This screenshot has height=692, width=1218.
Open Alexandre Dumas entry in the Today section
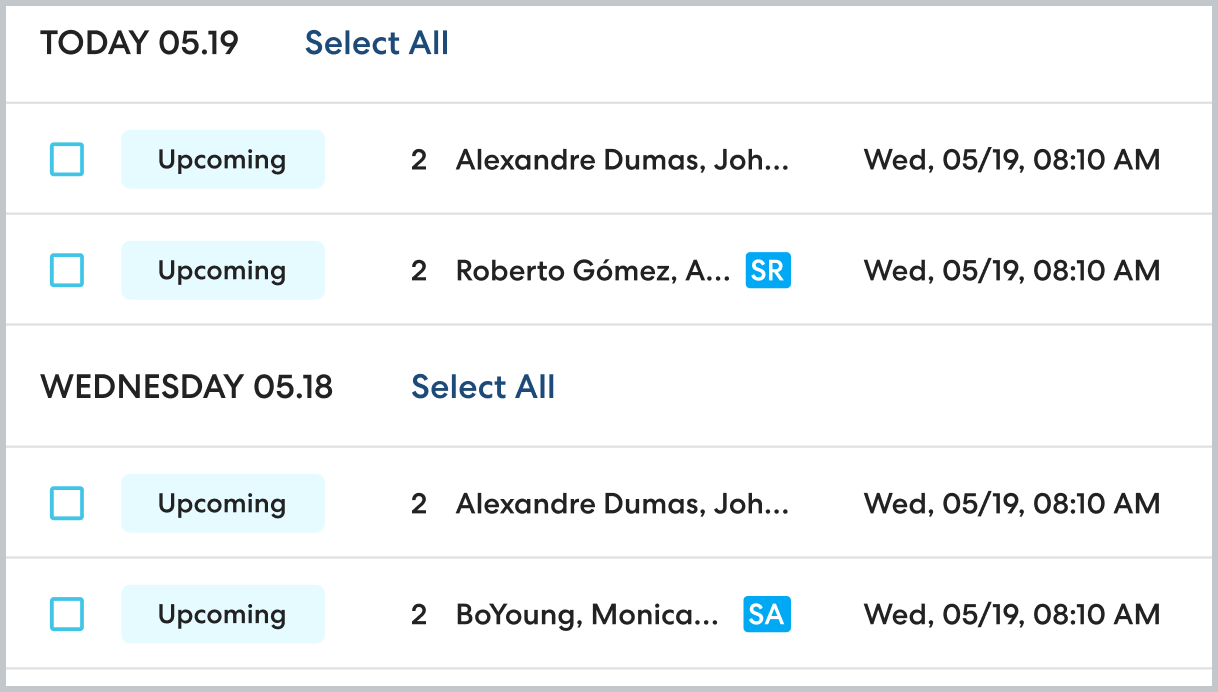click(622, 159)
